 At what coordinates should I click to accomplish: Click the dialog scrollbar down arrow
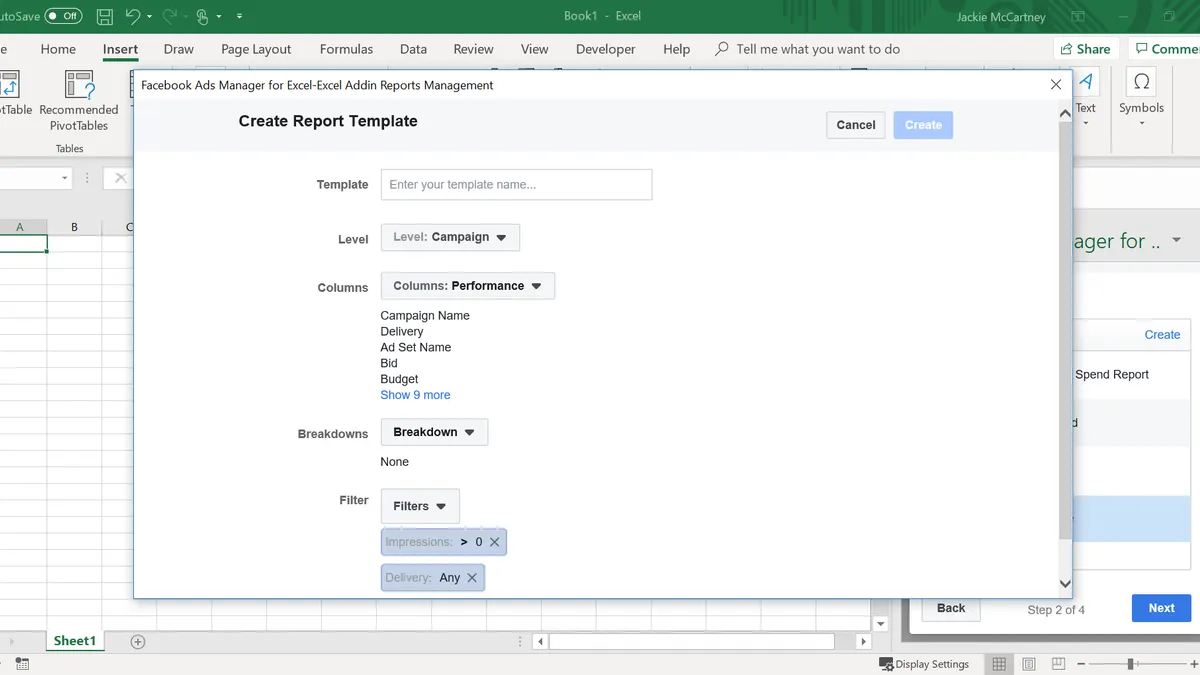coord(1064,584)
